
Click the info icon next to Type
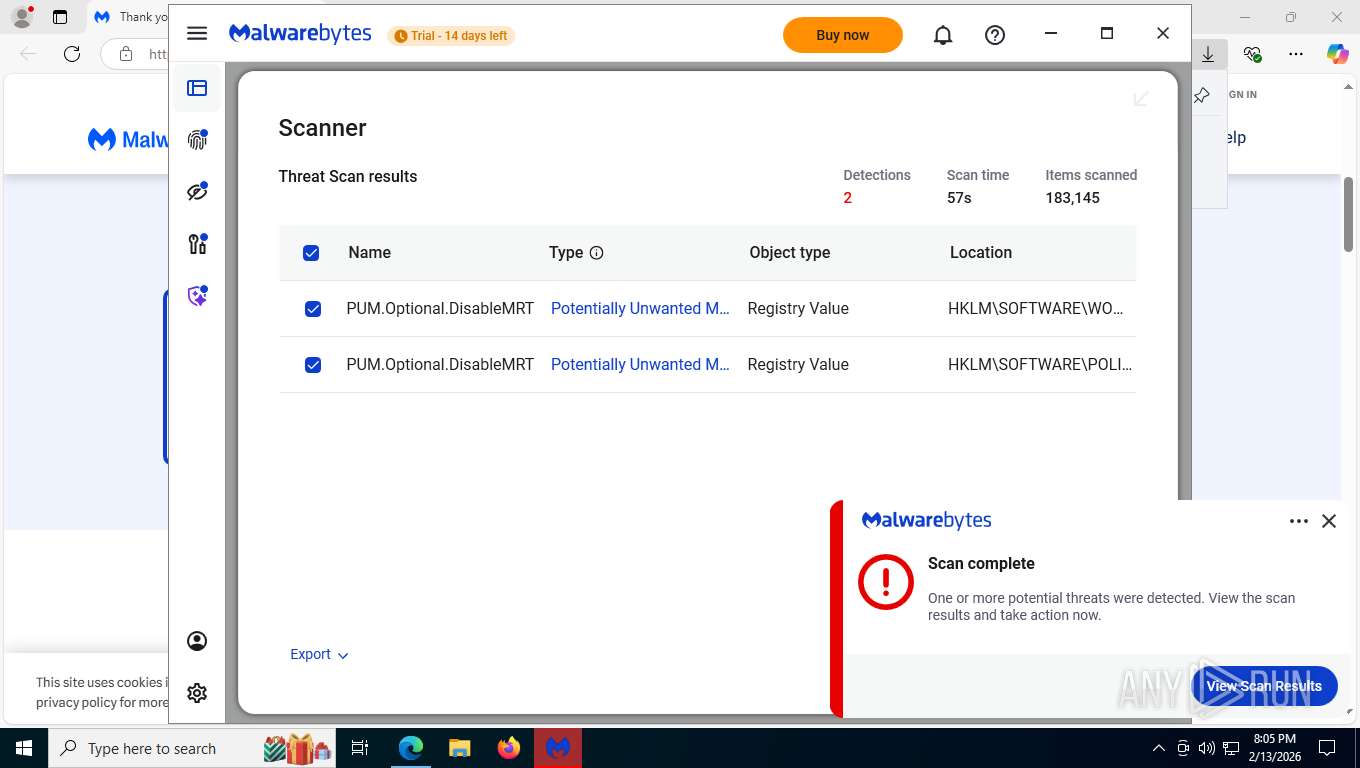pos(597,253)
